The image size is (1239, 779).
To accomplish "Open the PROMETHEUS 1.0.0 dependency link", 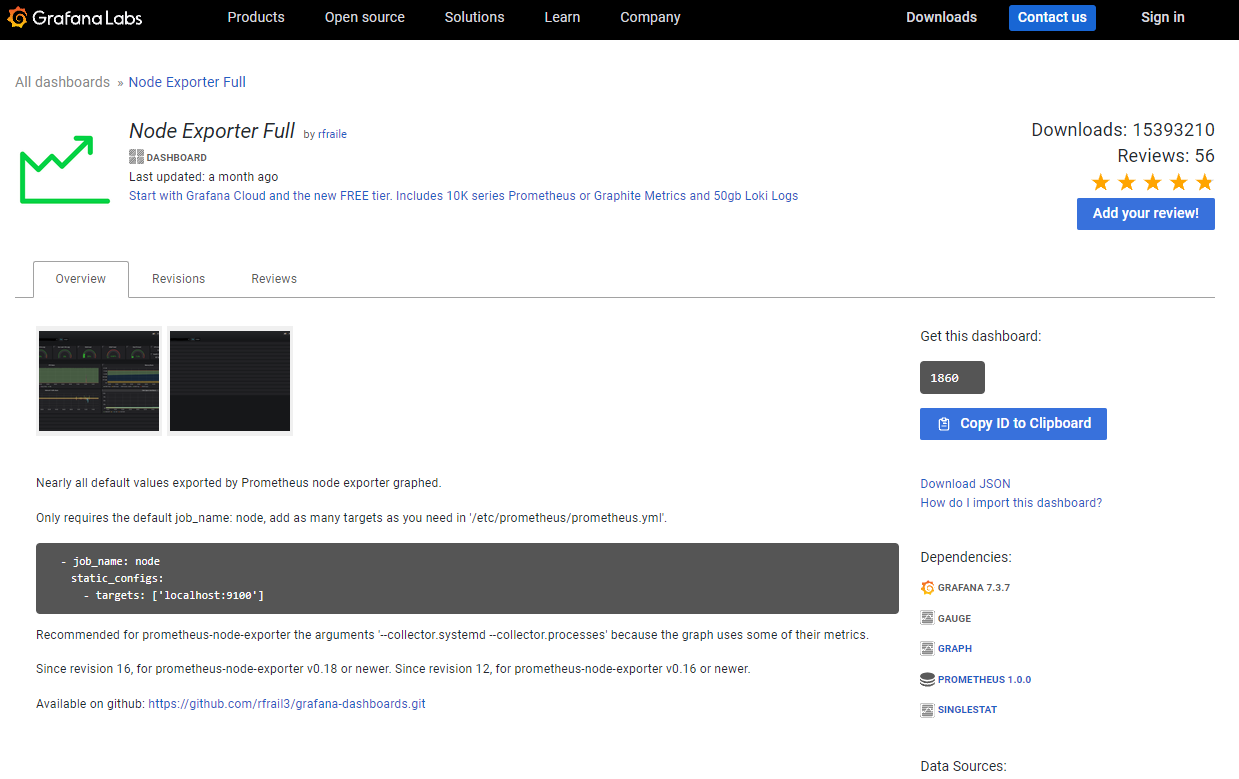I will pos(984,680).
